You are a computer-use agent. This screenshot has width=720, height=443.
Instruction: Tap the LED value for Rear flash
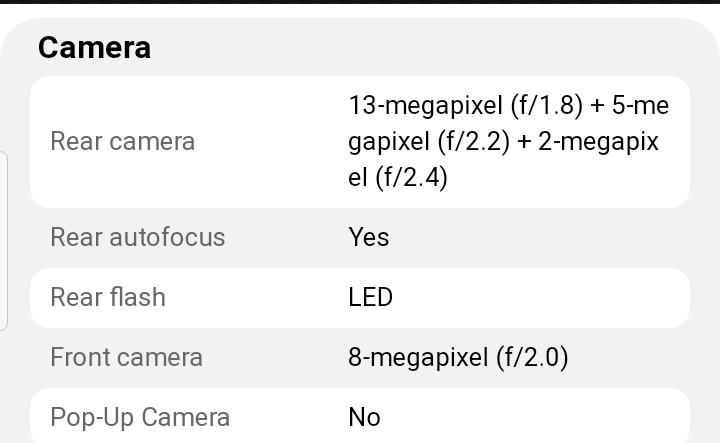pyautogui.click(x=370, y=297)
